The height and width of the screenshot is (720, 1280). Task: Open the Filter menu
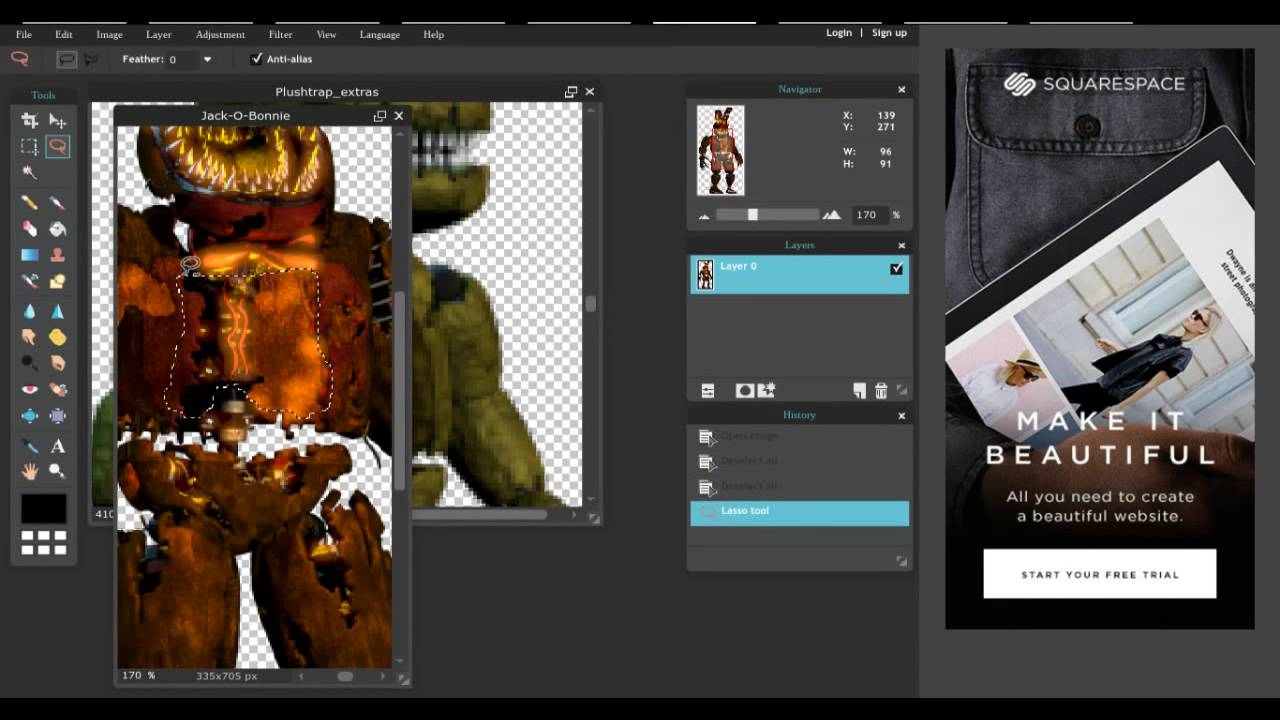[280, 34]
